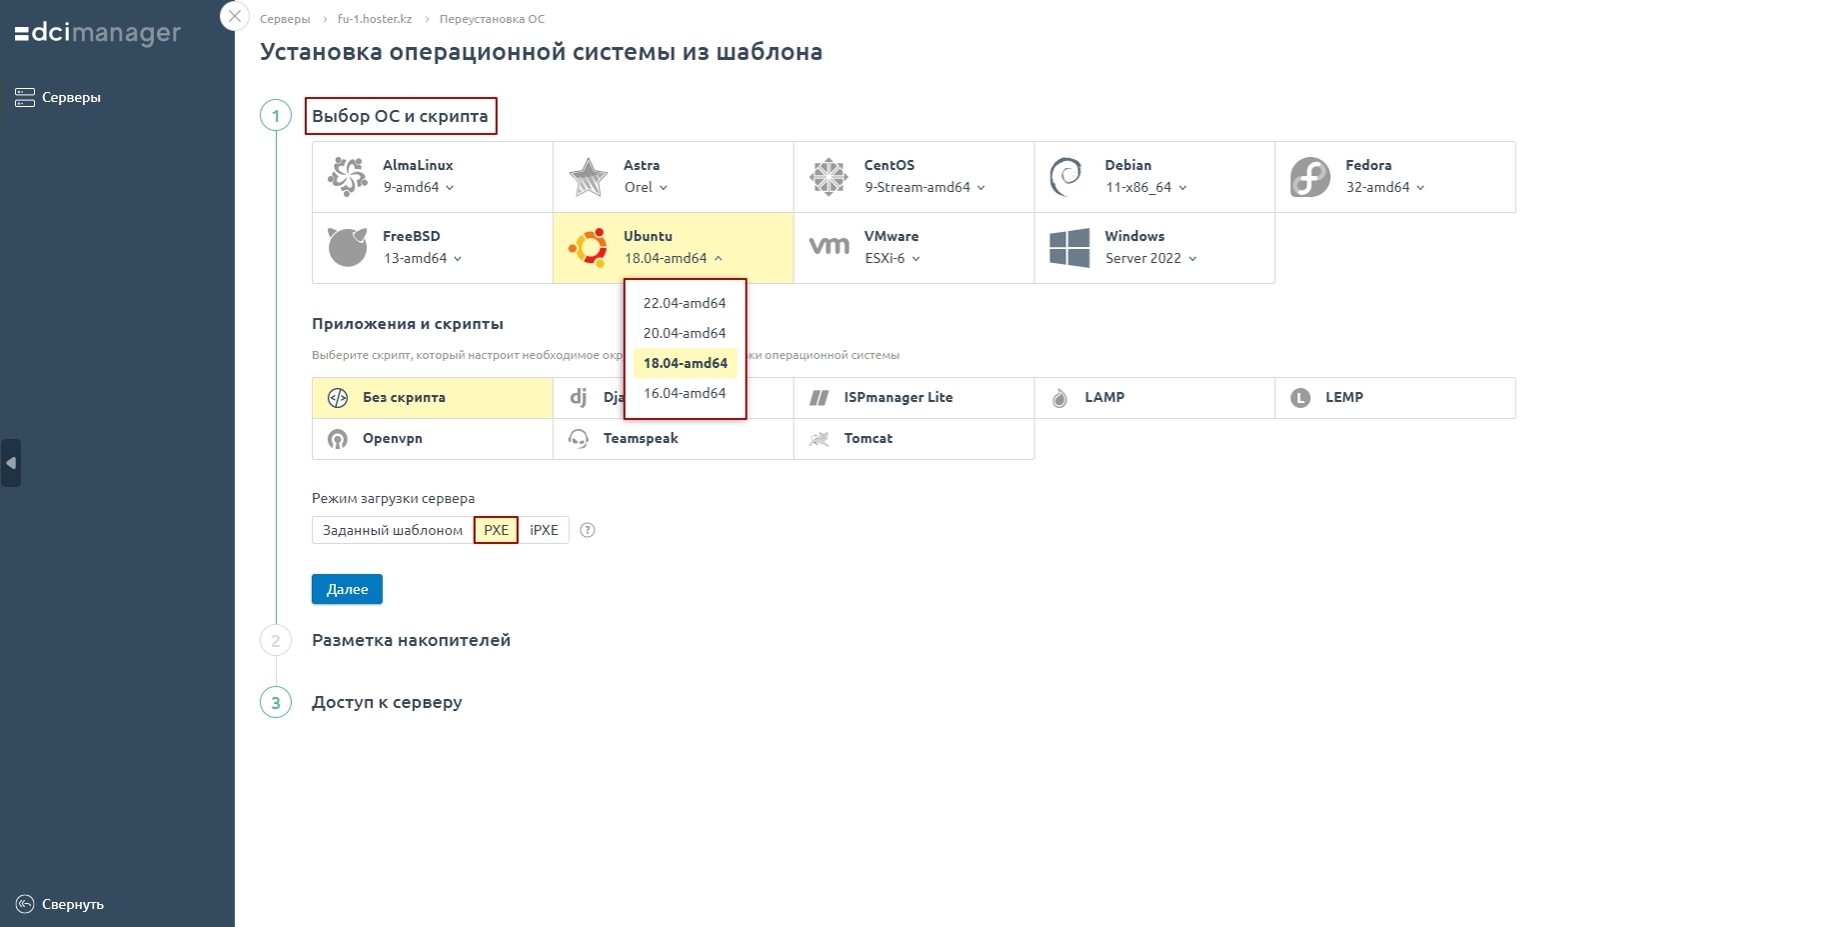The width and height of the screenshot is (1831, 927).
Task: Click the Серверы sidebar server icon
Action: coord(25,97)
